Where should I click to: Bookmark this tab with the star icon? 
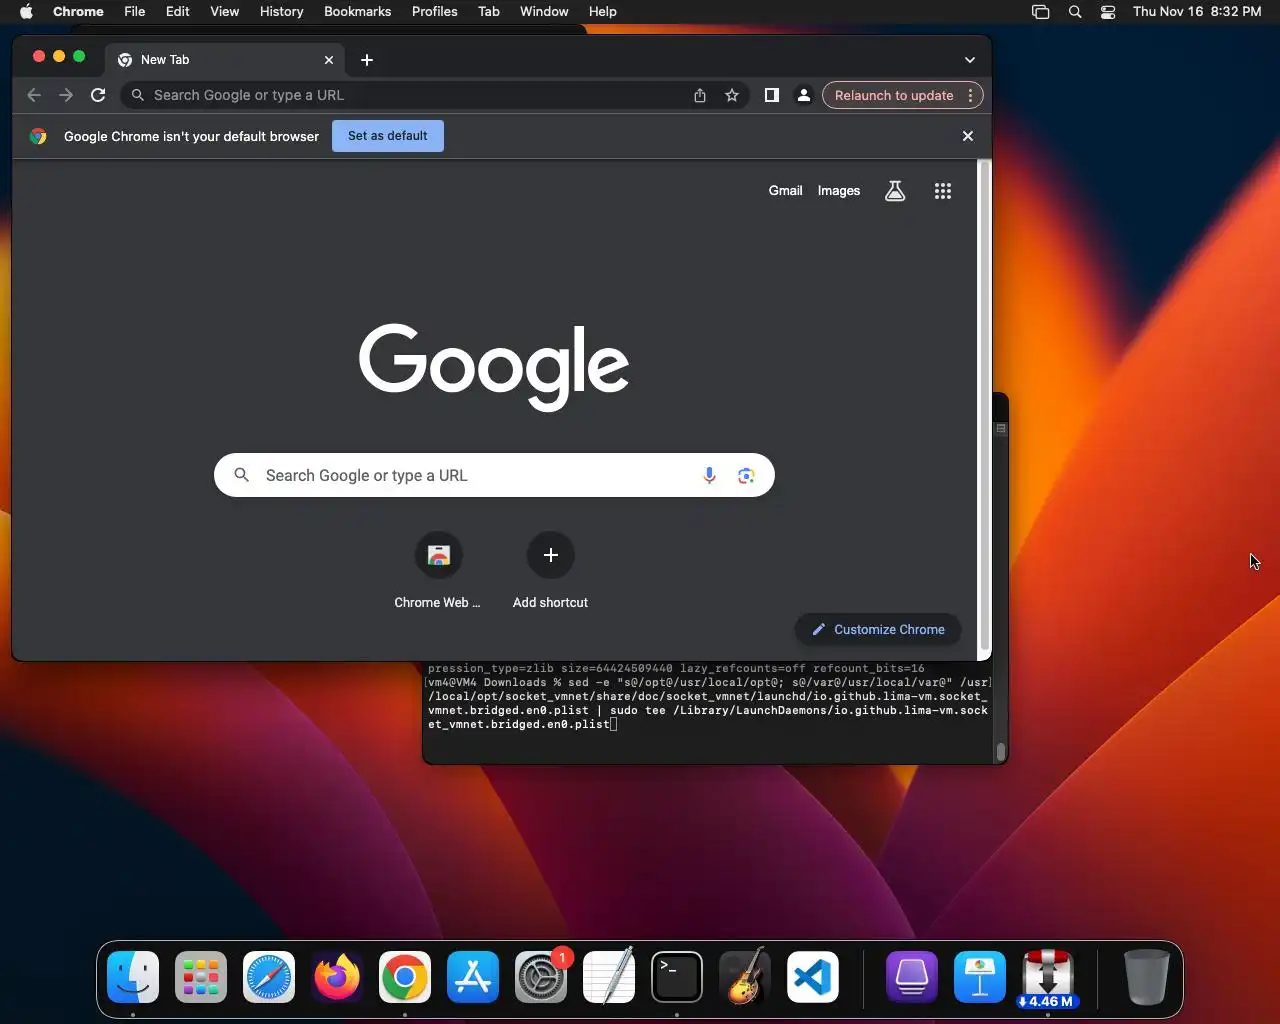pos(732,95)
